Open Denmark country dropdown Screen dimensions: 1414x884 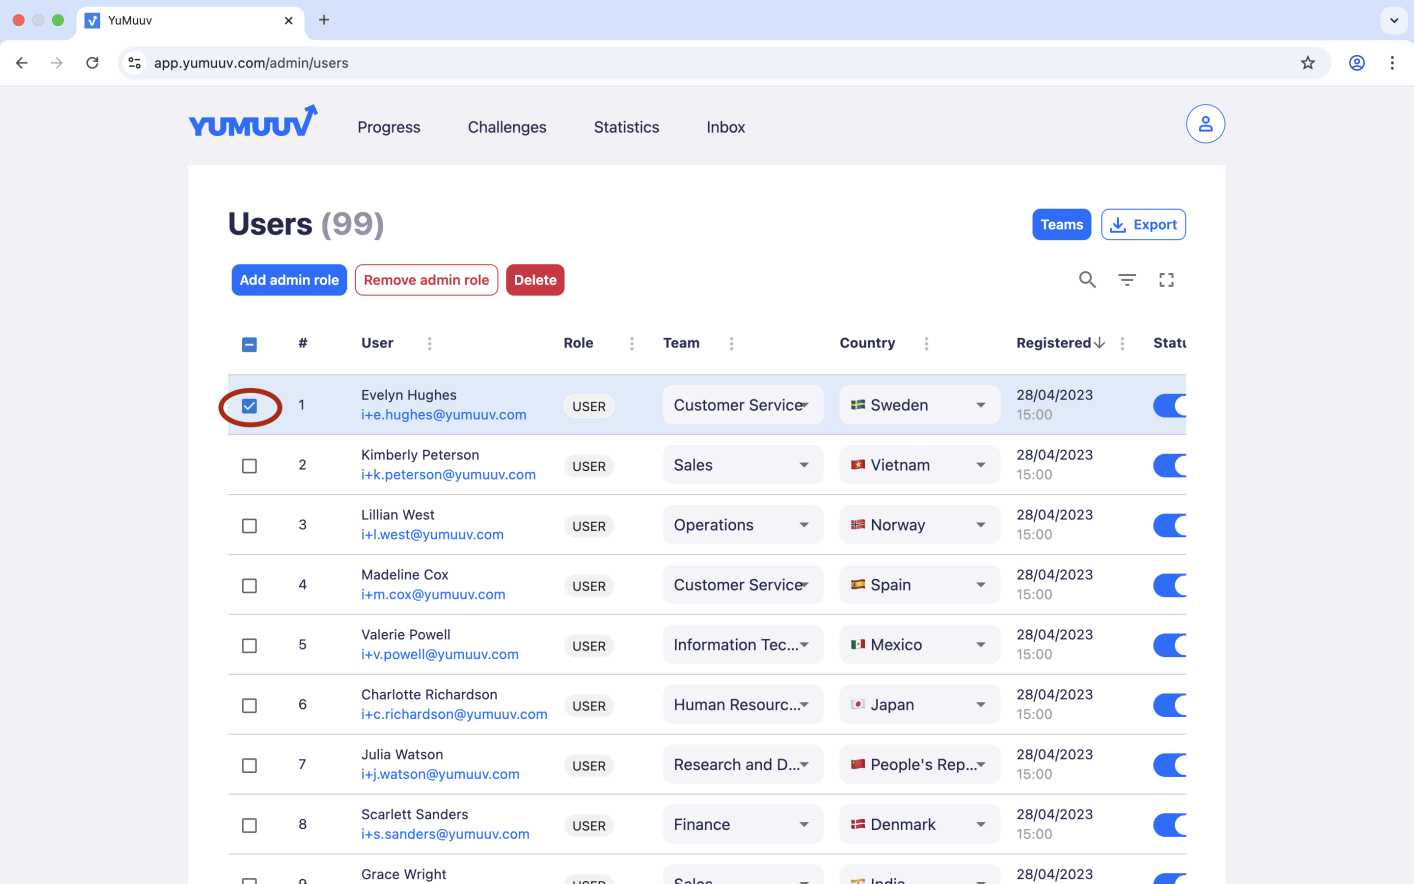click(x=920, y=825)
